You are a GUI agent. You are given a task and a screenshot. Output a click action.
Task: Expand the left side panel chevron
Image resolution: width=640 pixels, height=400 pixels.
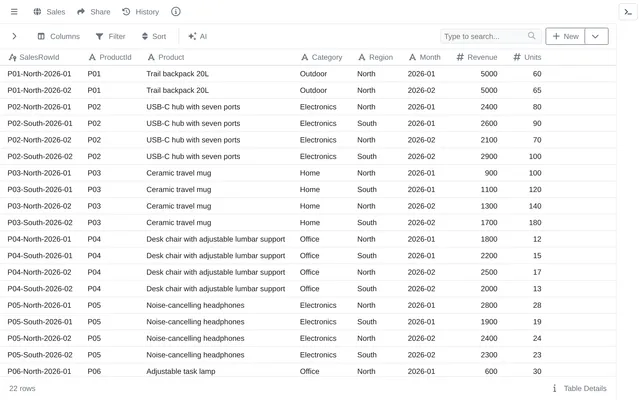[x=14, y=36]
